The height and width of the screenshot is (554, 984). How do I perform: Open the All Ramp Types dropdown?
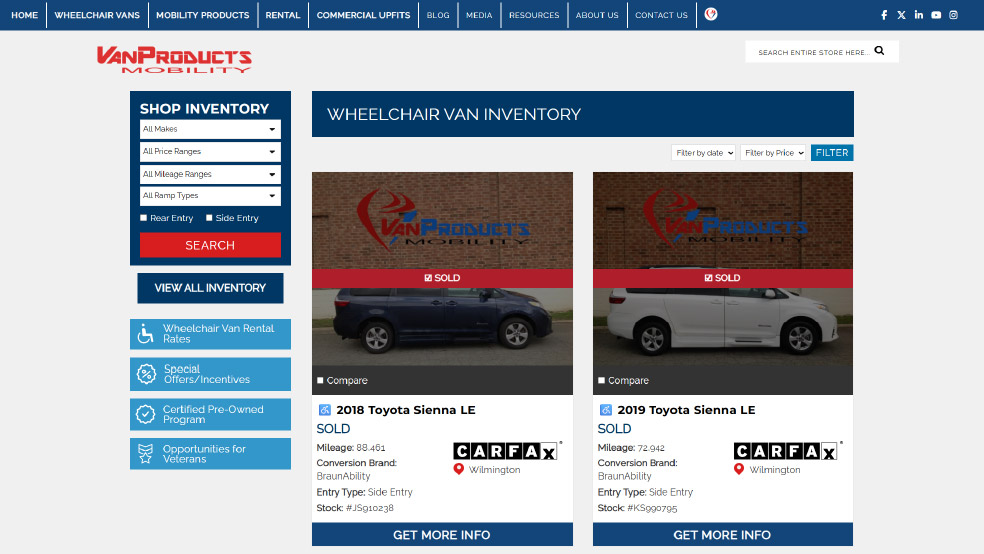[x=210, y=196]
